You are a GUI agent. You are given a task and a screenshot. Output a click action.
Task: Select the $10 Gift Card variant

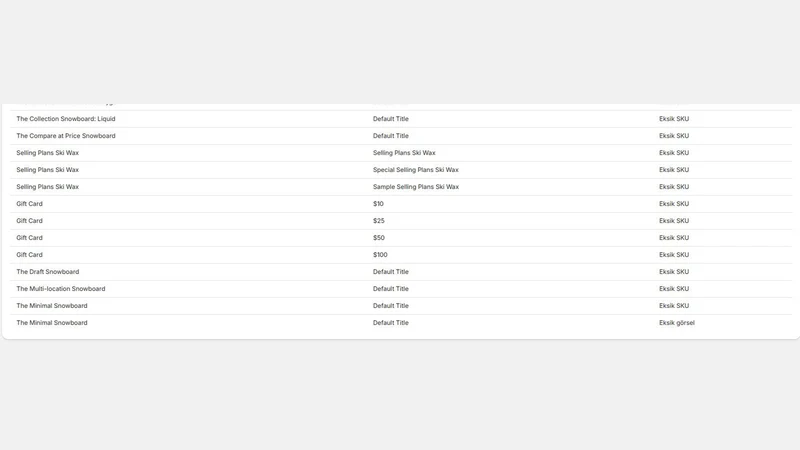(378, 204)
